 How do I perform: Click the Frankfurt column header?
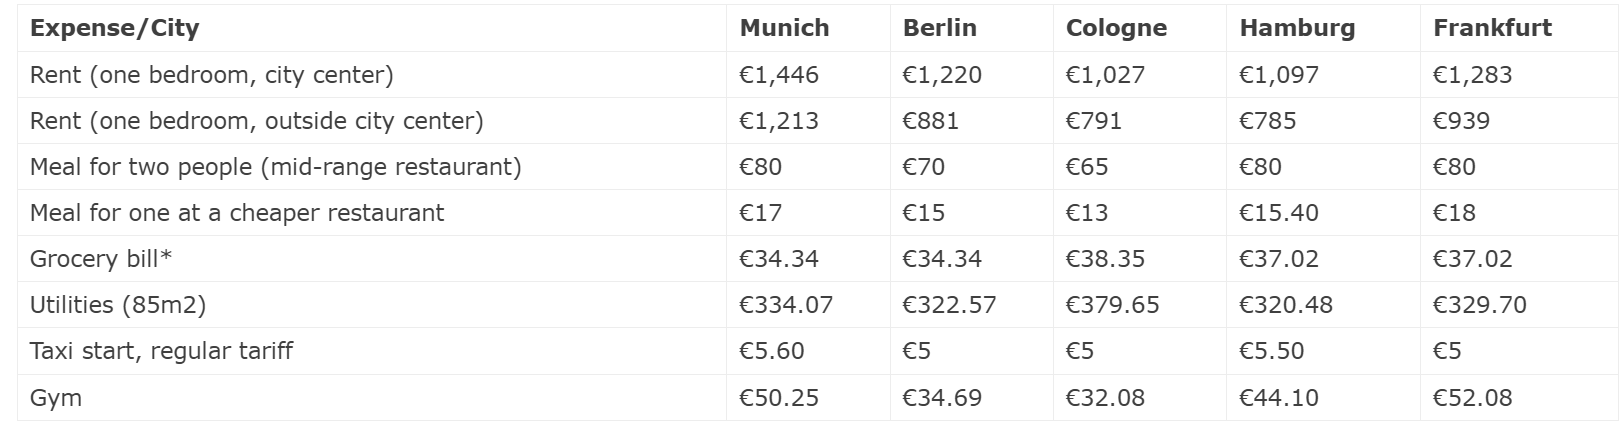tap(1492, 28)
